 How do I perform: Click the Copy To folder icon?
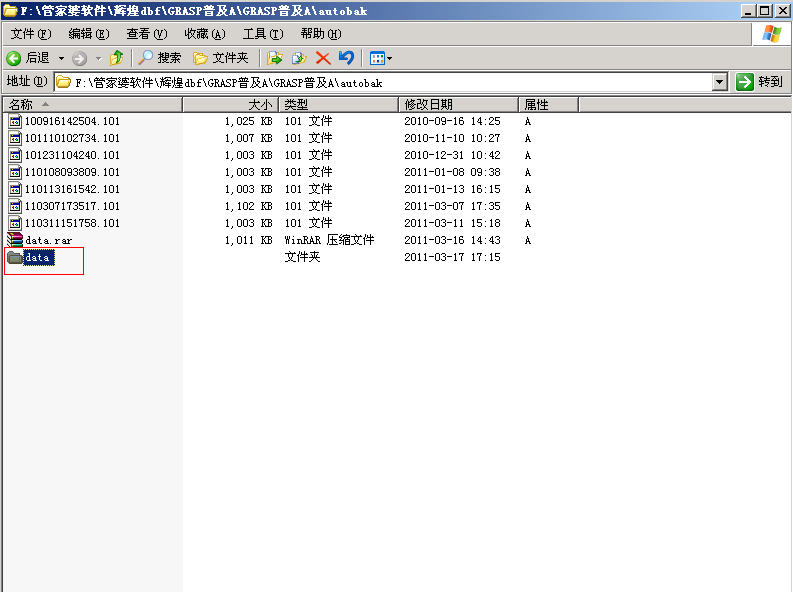(299, 58)
